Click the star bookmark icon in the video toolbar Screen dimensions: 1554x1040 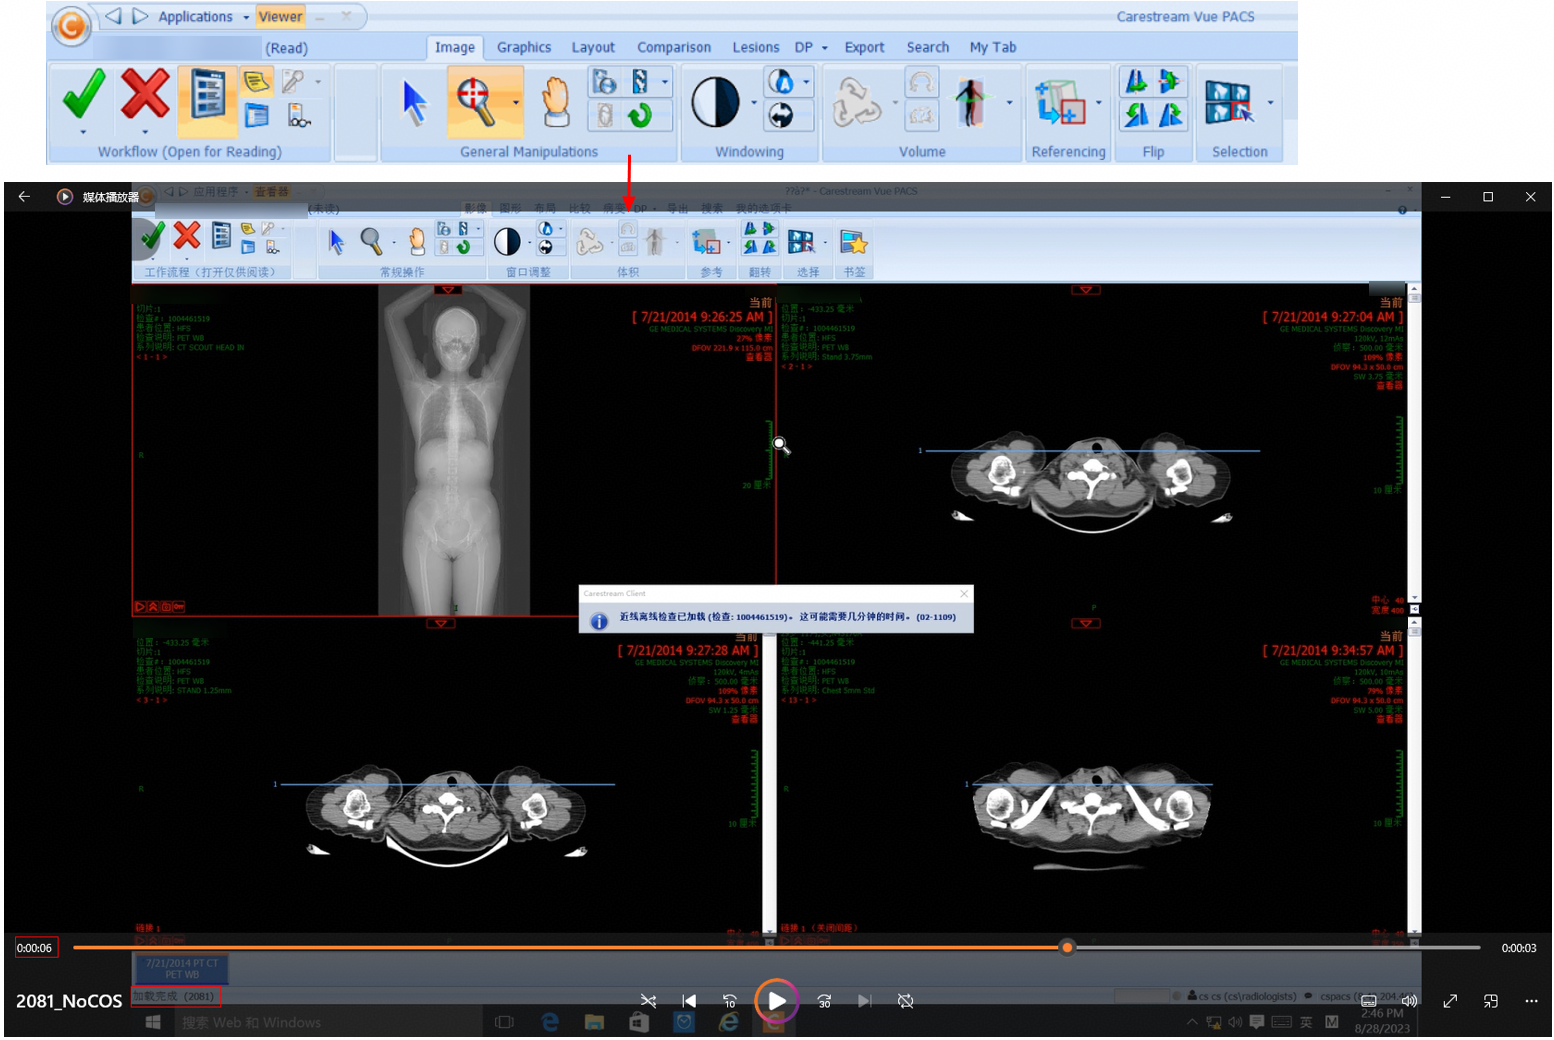point(853,242)
